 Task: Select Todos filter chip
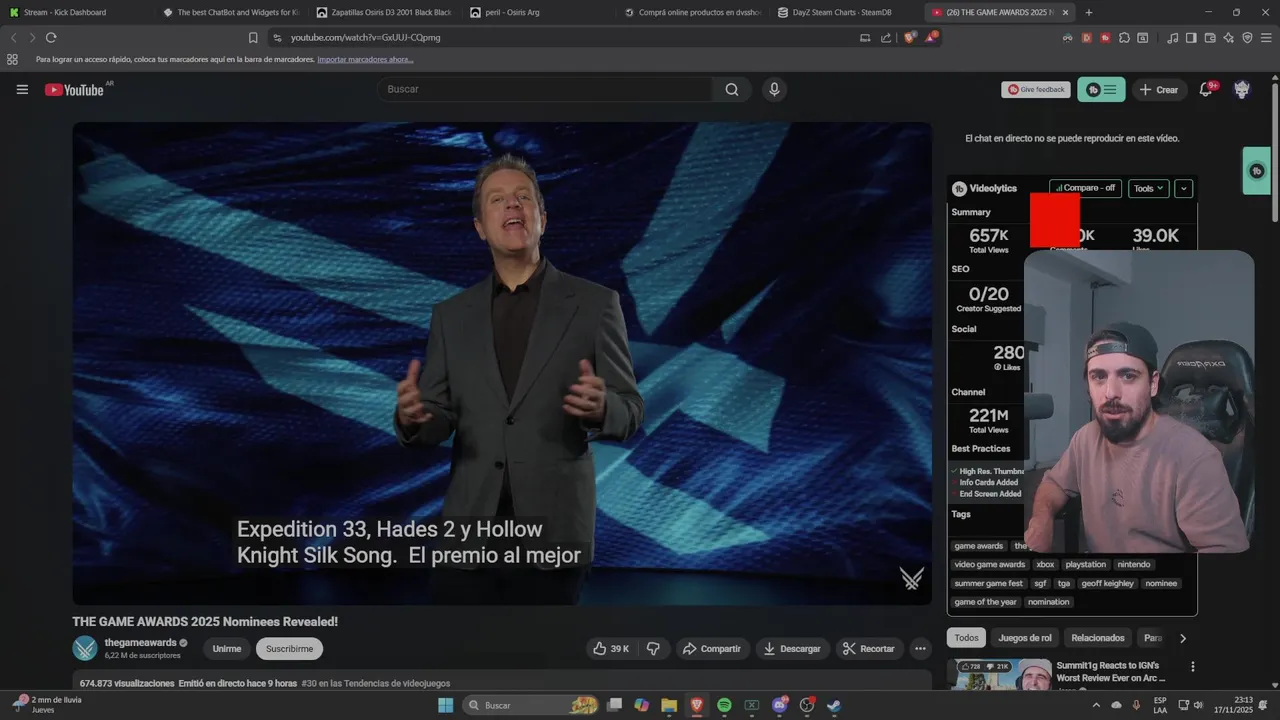(966, 638)
